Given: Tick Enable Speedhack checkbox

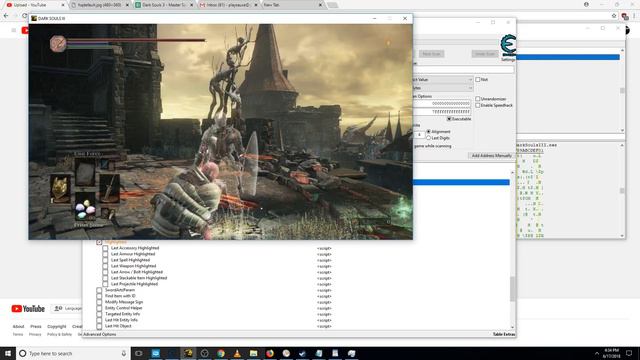Looking at the screenshot, I should click(478, 105).
